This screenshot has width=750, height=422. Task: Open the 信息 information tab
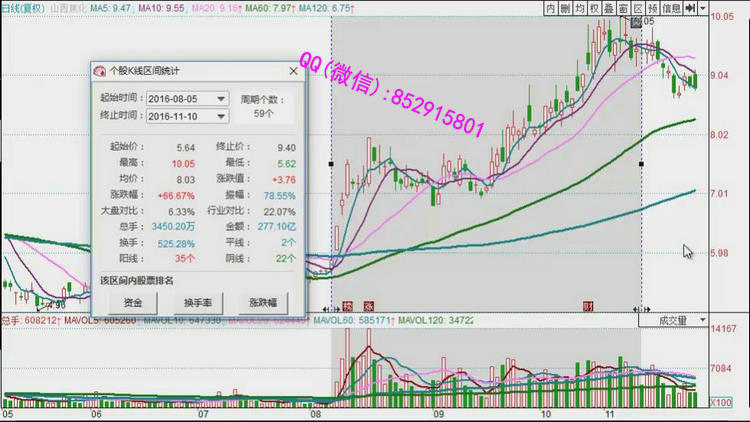tap(672, 8)
